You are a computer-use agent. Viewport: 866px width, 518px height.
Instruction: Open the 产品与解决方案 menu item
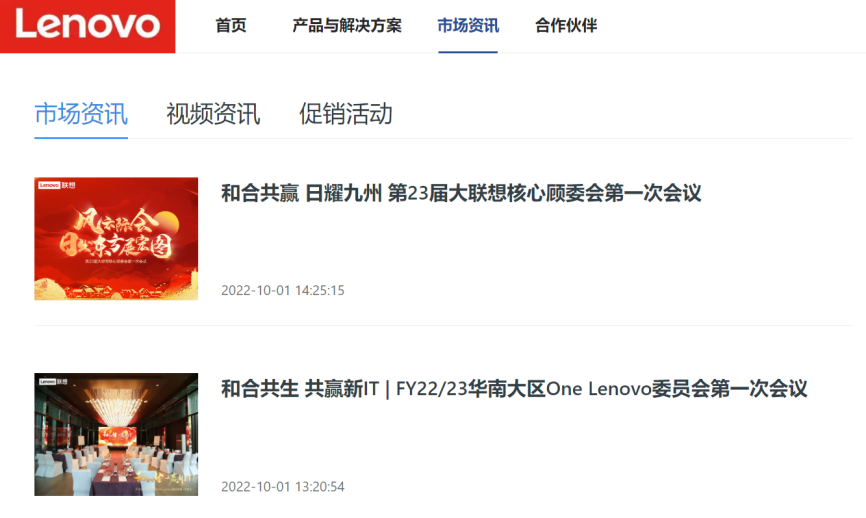pyautogui.click(x=347, y=25)
